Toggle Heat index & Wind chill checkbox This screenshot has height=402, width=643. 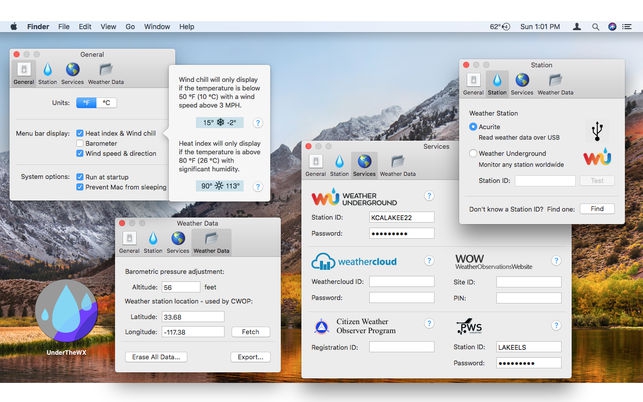(x=80, y=133)
